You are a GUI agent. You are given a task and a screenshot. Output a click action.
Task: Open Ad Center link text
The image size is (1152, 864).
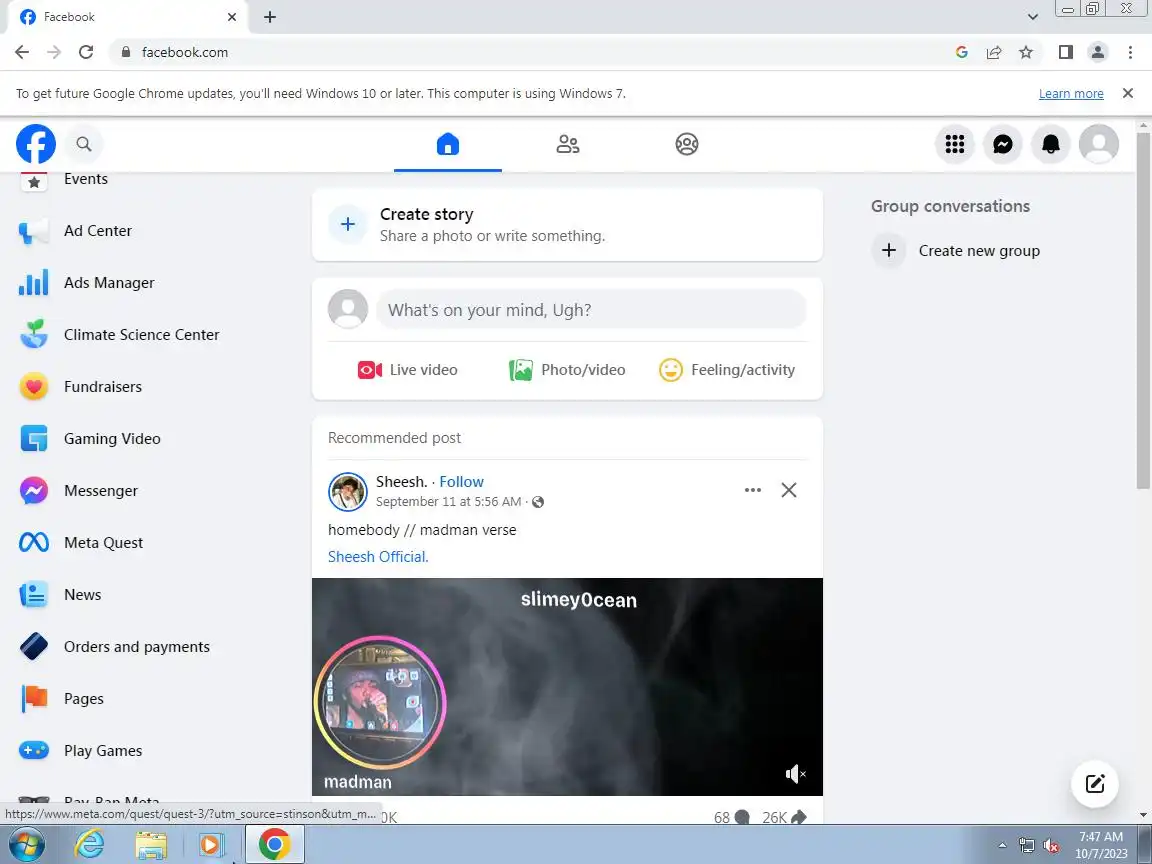pyautogui.click(x=98, y=231)
